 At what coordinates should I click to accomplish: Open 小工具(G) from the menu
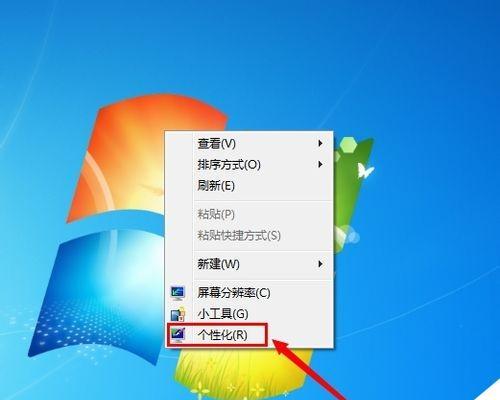(249, 314)
